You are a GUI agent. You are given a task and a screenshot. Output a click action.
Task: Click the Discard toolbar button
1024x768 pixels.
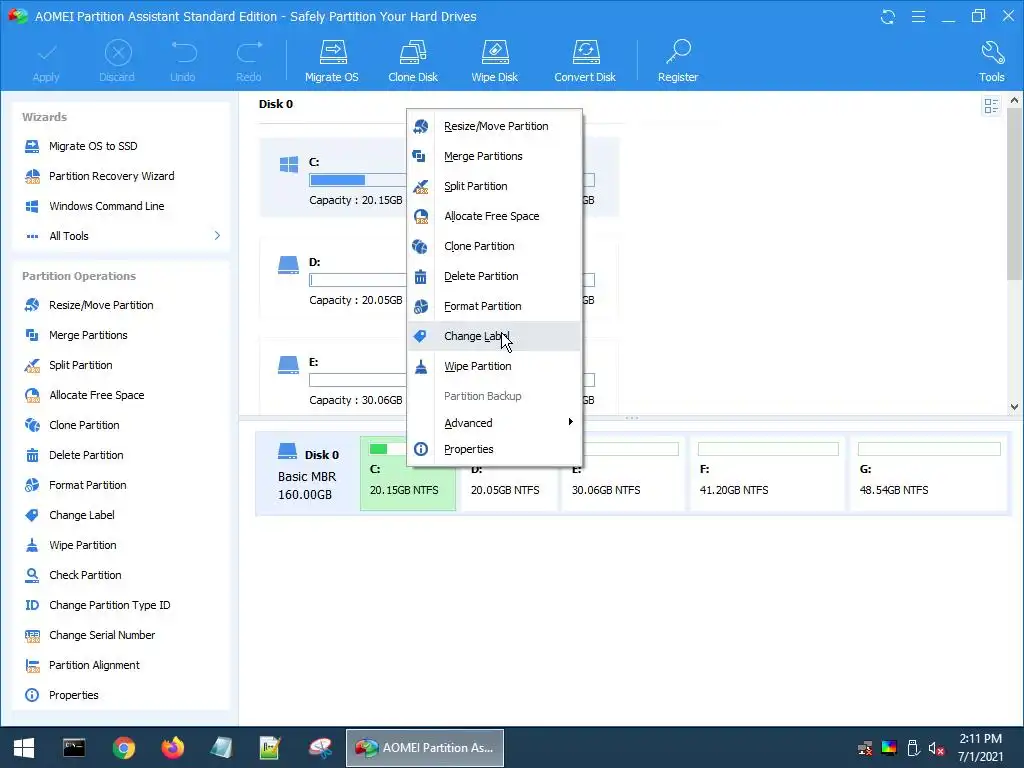pos(117,61)
